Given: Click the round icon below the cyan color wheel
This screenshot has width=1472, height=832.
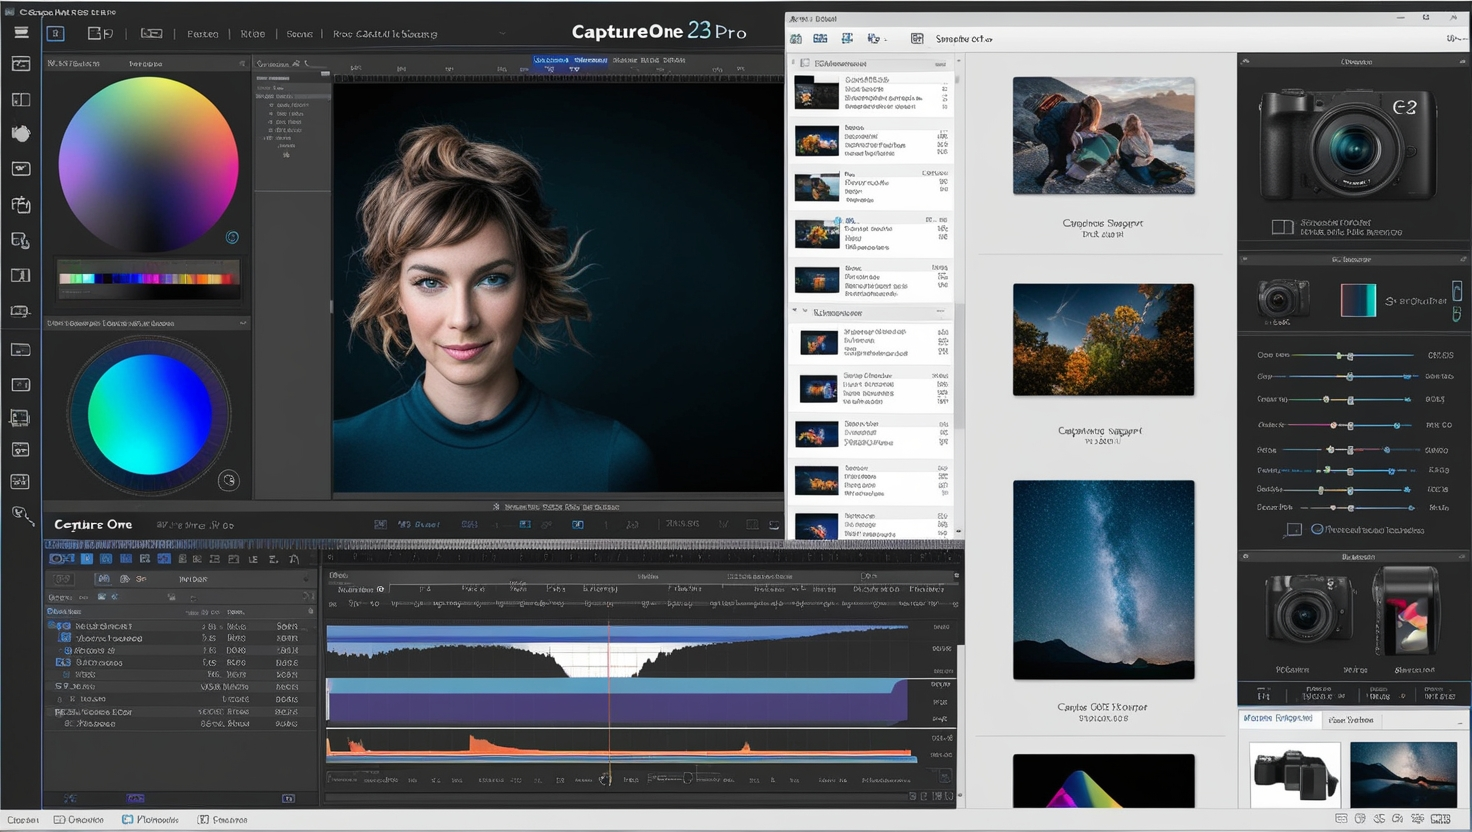Looking at the screenshot, I should tap(229, 481).
